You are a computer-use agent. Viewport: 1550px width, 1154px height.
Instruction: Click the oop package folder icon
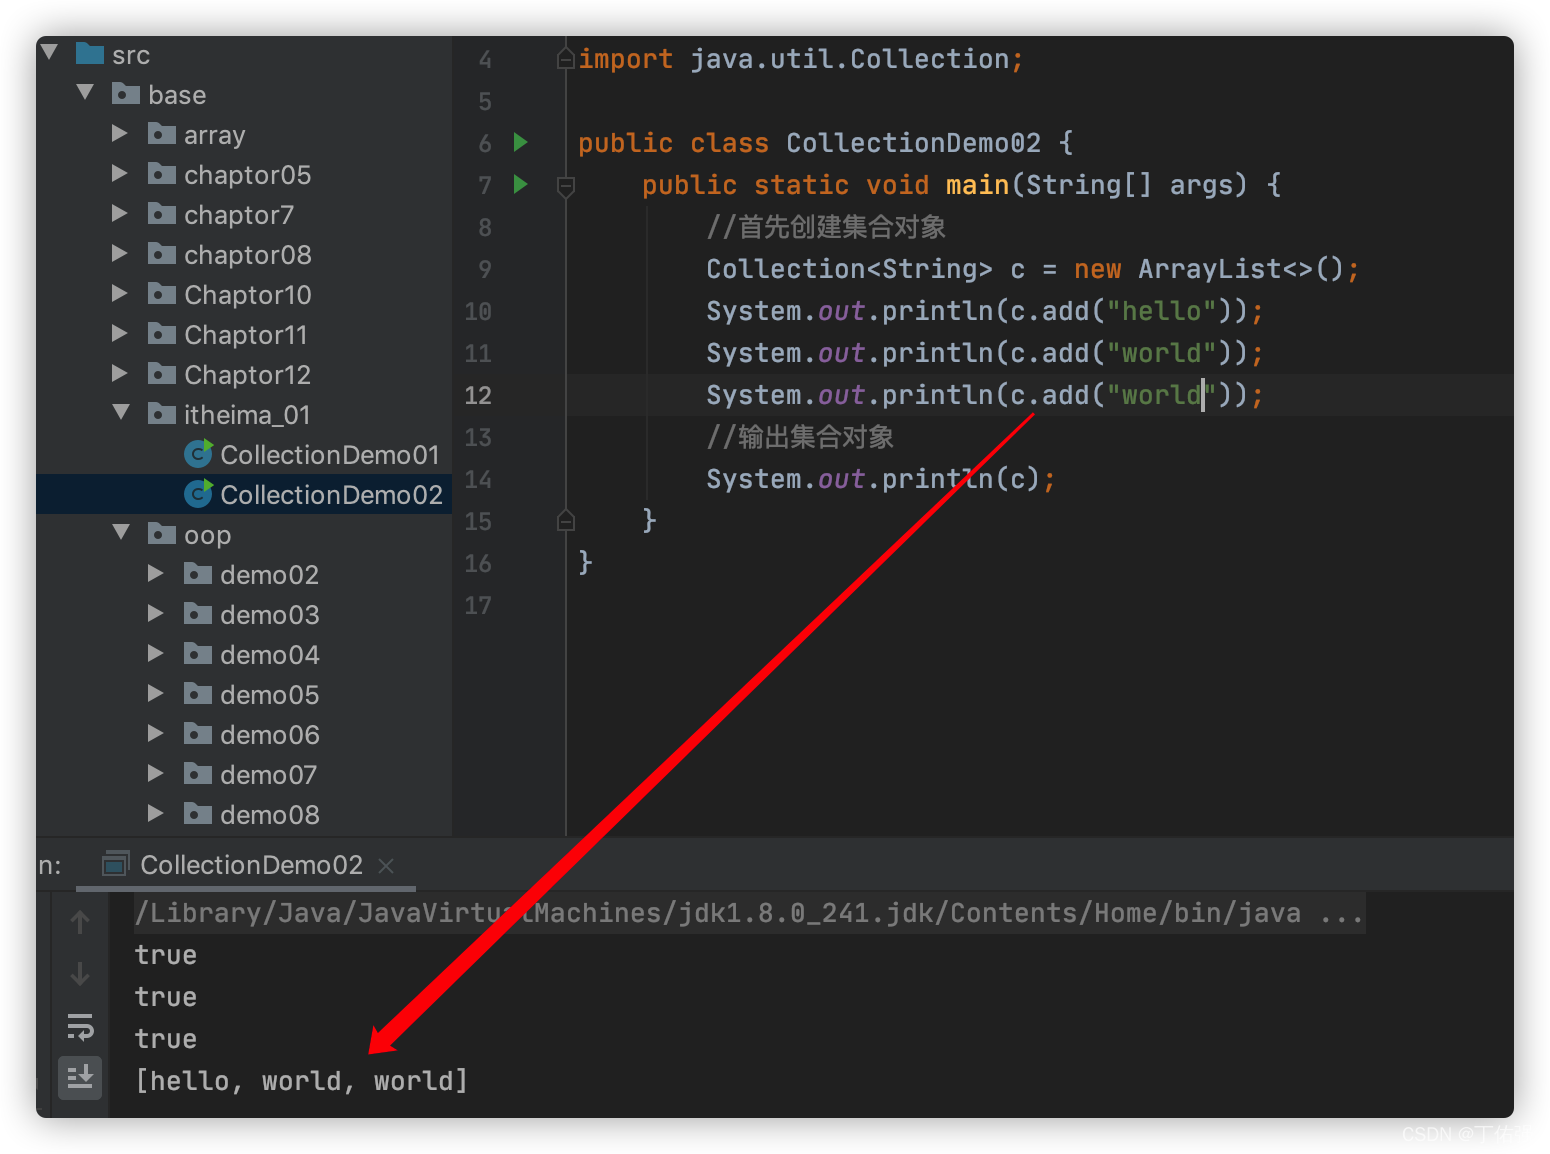[x=162, y=534]
